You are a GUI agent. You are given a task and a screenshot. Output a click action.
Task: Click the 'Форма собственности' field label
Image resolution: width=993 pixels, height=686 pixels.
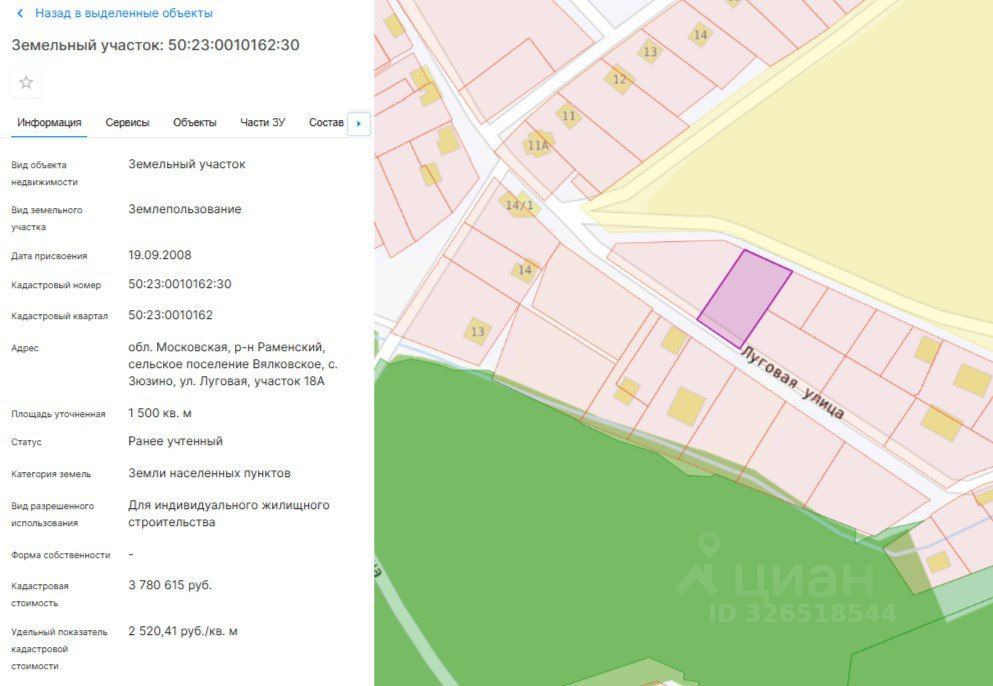tap(61, 555)
